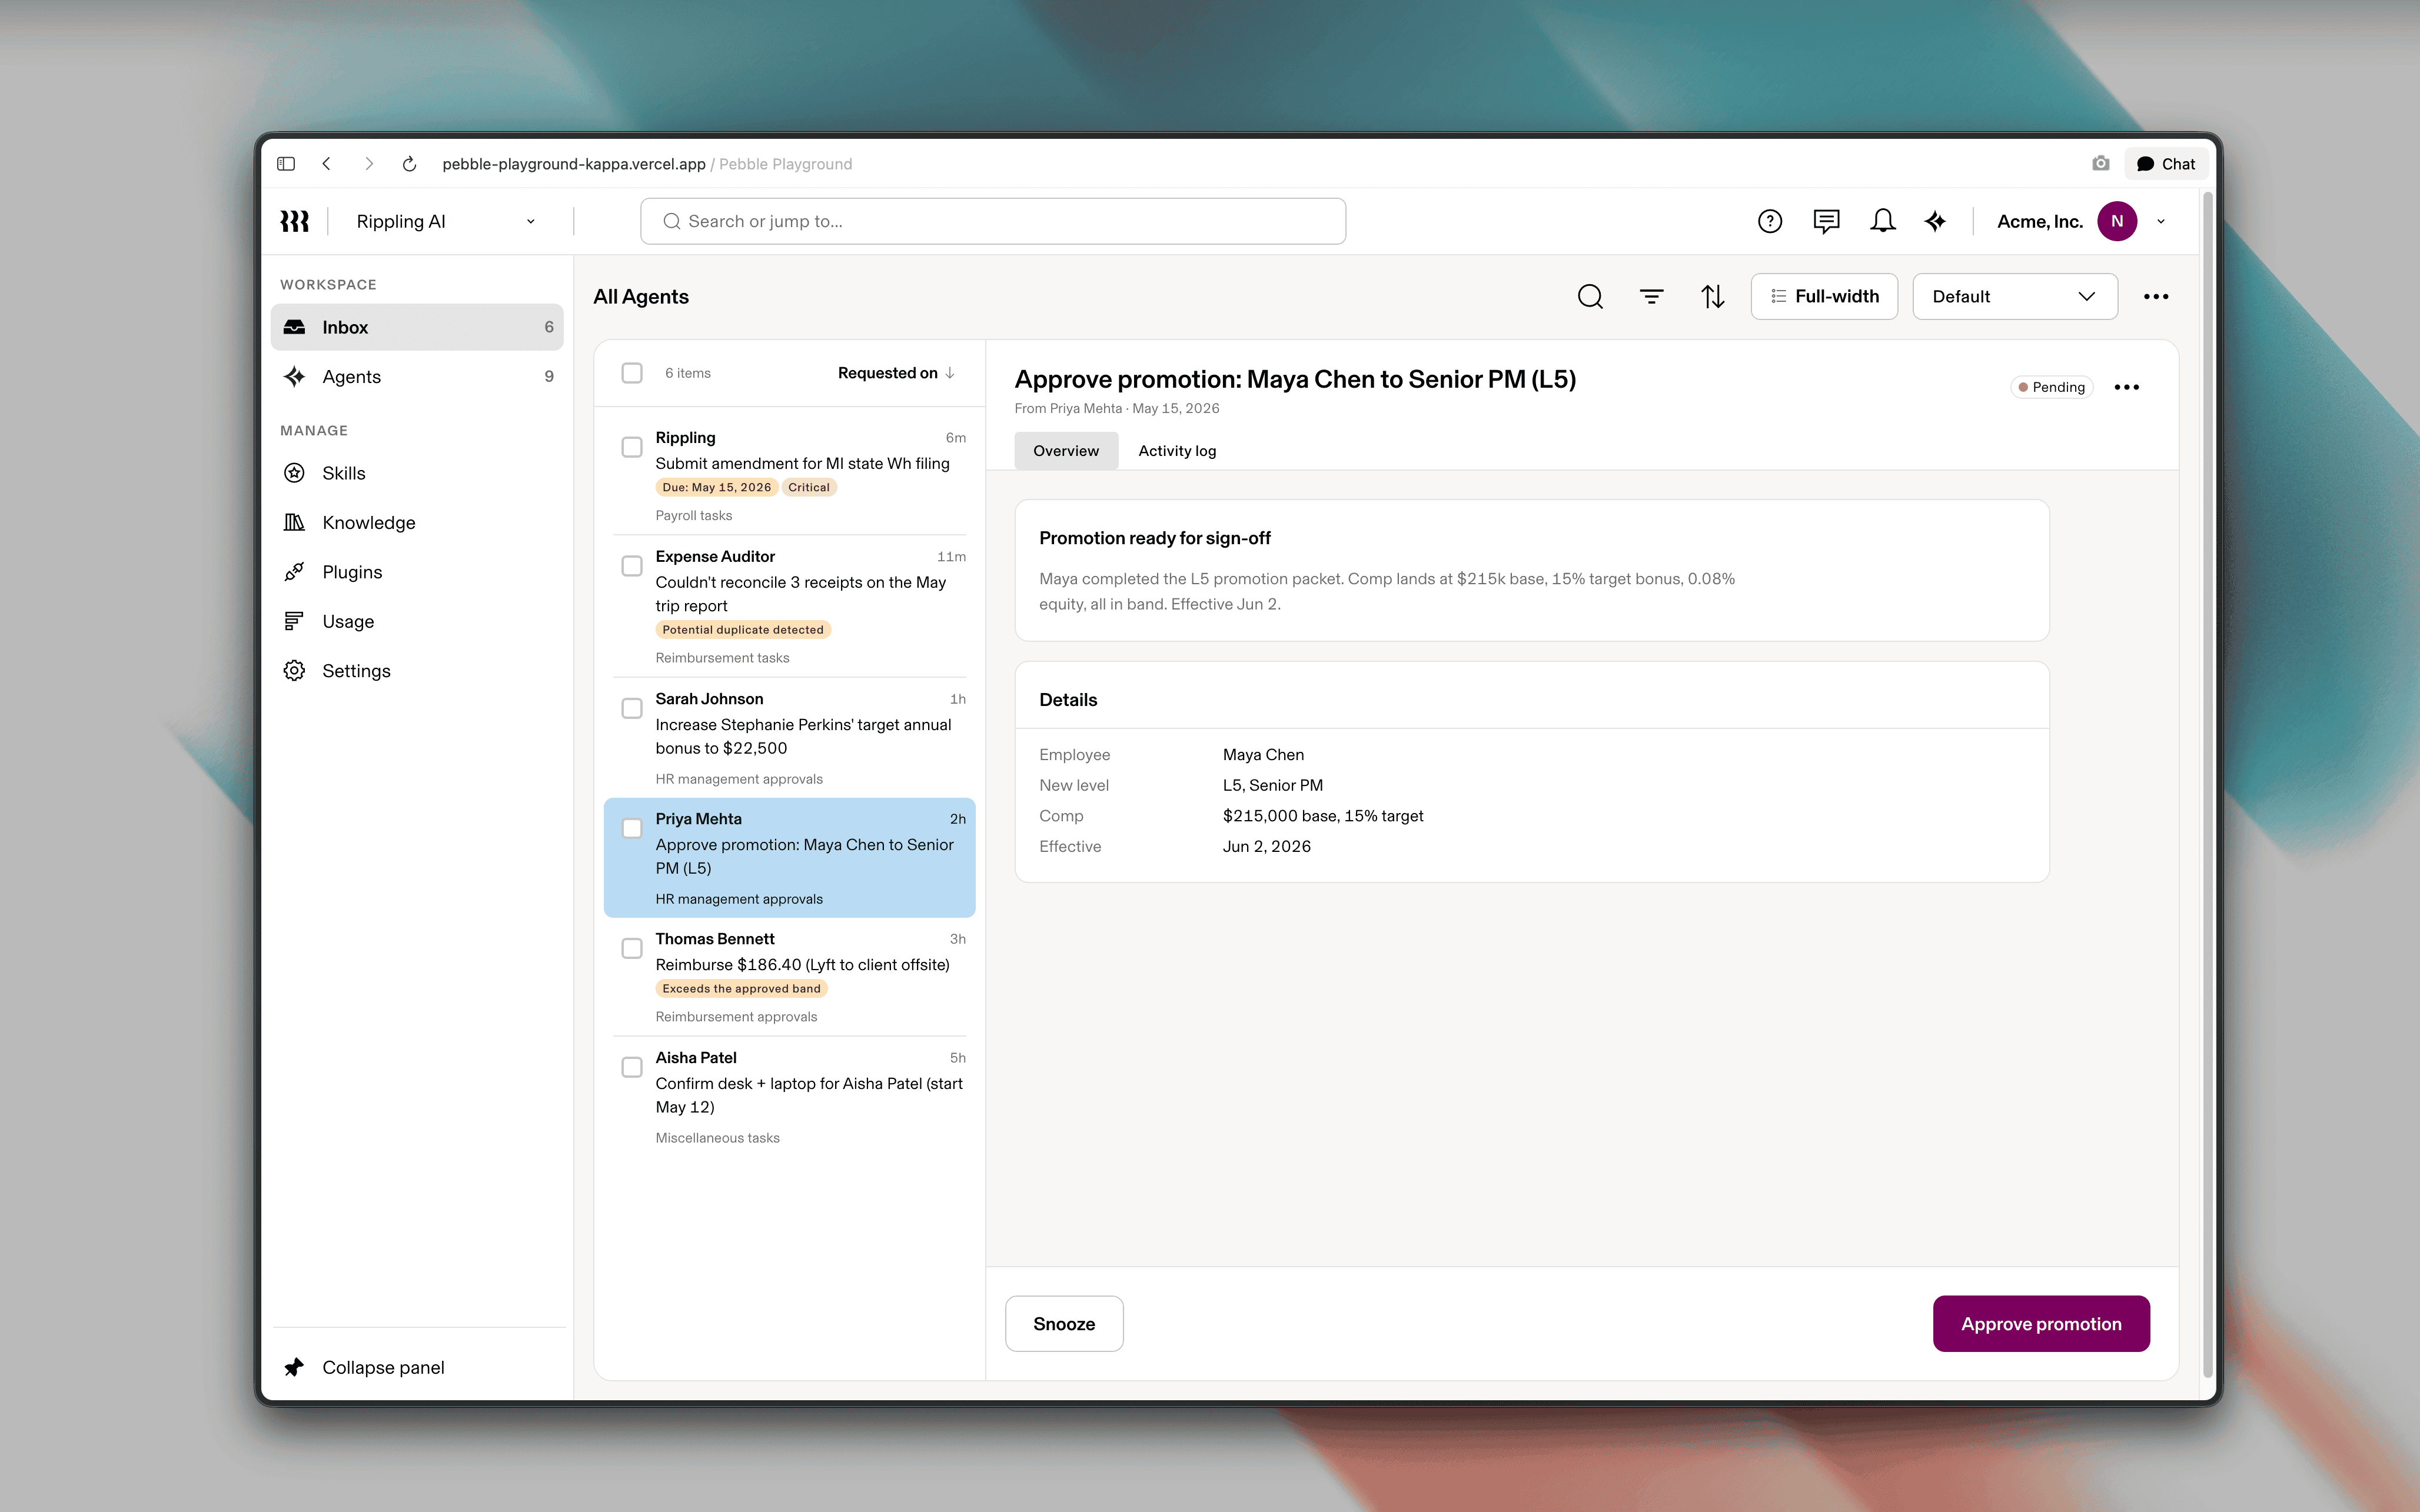Open Usage in the Manage section

coord(417,621)
